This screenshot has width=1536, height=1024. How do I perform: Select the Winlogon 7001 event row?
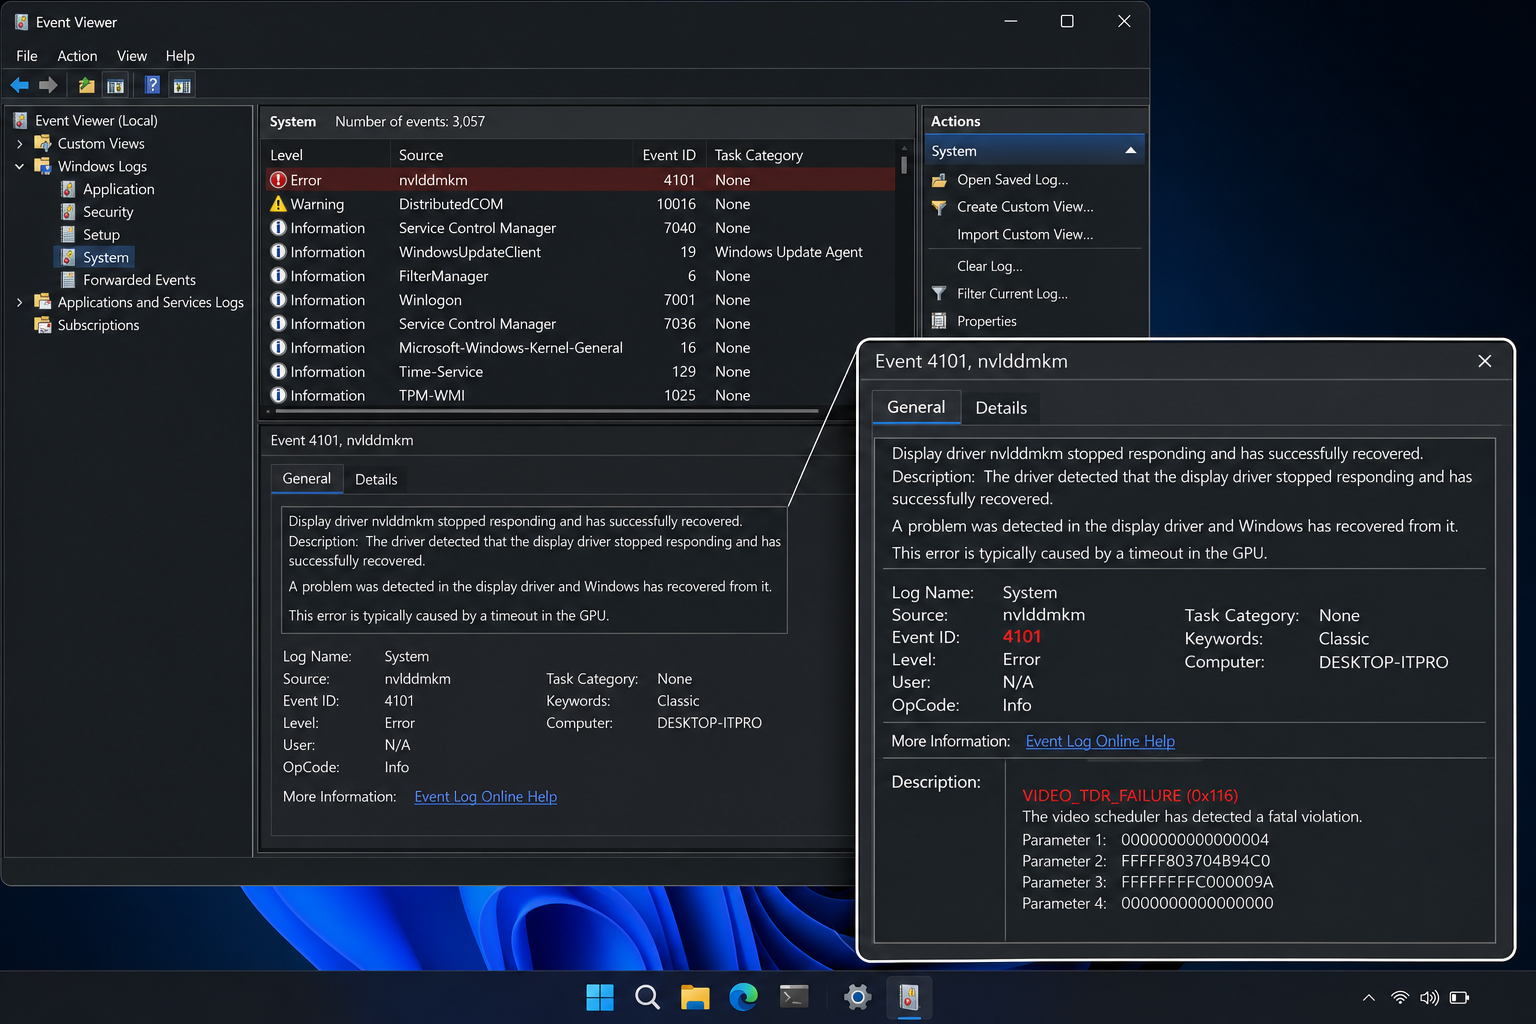(580, 300)
